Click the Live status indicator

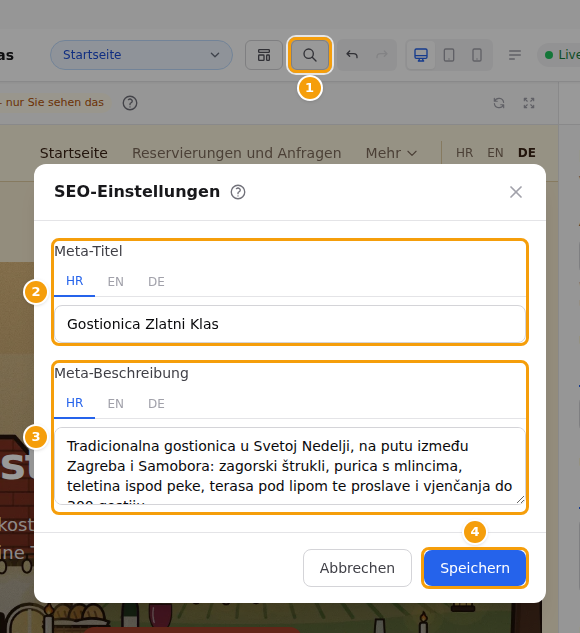[x=561, y=55]
